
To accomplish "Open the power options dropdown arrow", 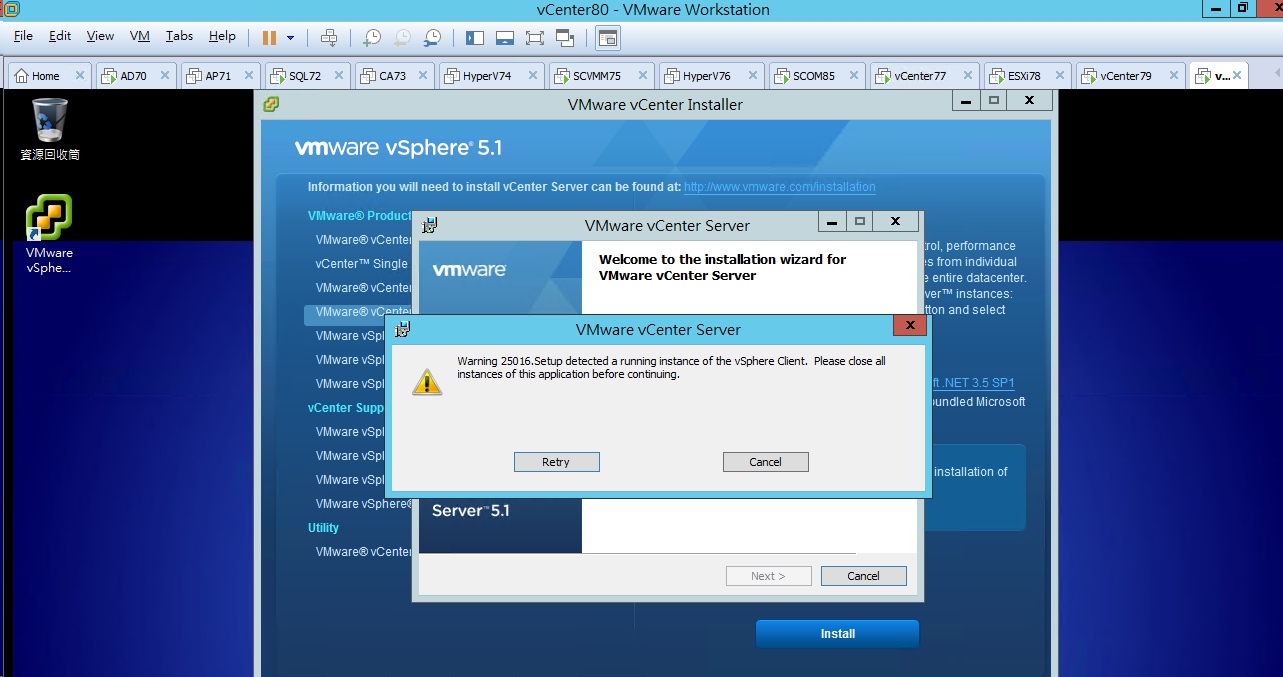I will 290,37.
